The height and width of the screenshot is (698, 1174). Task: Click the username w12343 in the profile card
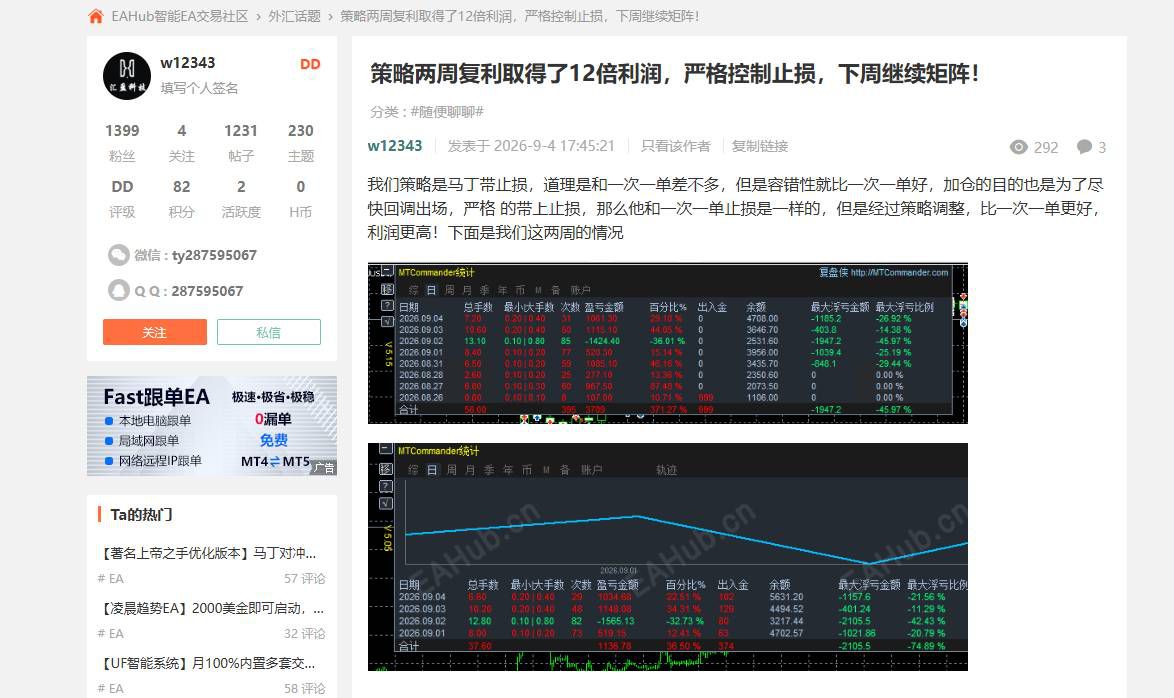pyautogui.click(x=188, y=63)
